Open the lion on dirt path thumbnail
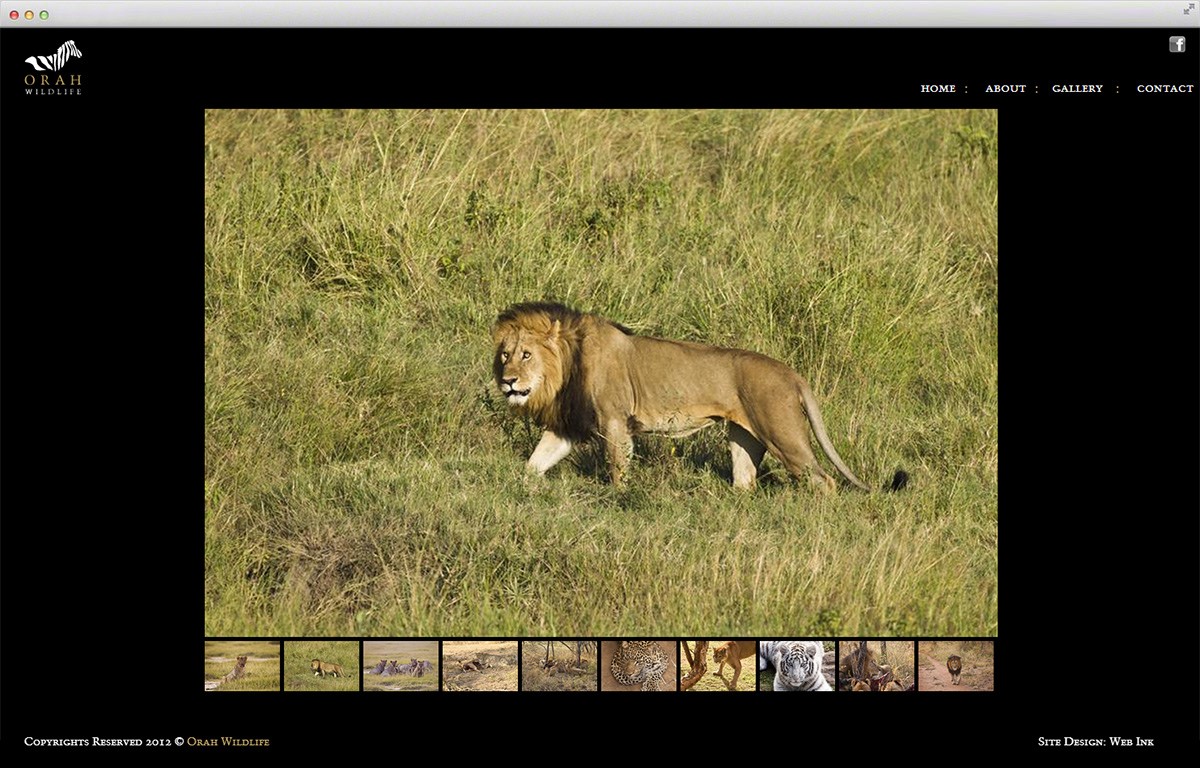 pyautogui.click(x=955, y=666)
